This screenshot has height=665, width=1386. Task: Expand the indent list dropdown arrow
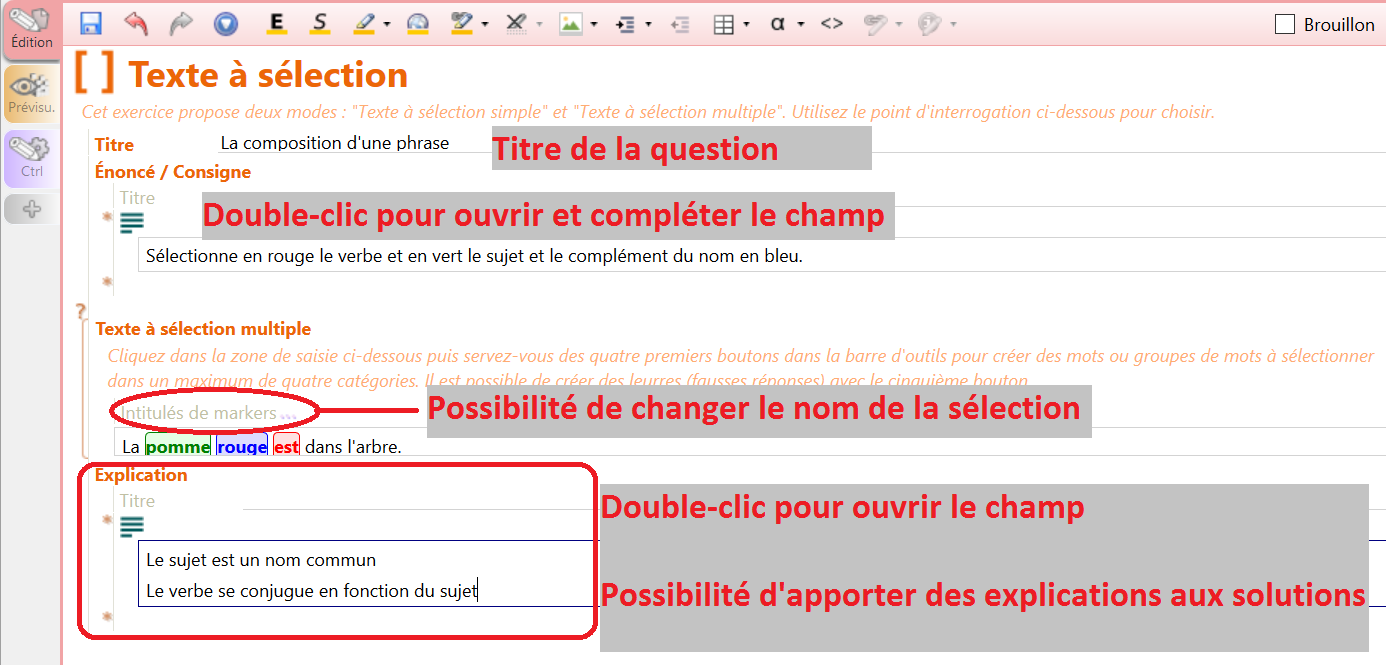tap(649, 24)
